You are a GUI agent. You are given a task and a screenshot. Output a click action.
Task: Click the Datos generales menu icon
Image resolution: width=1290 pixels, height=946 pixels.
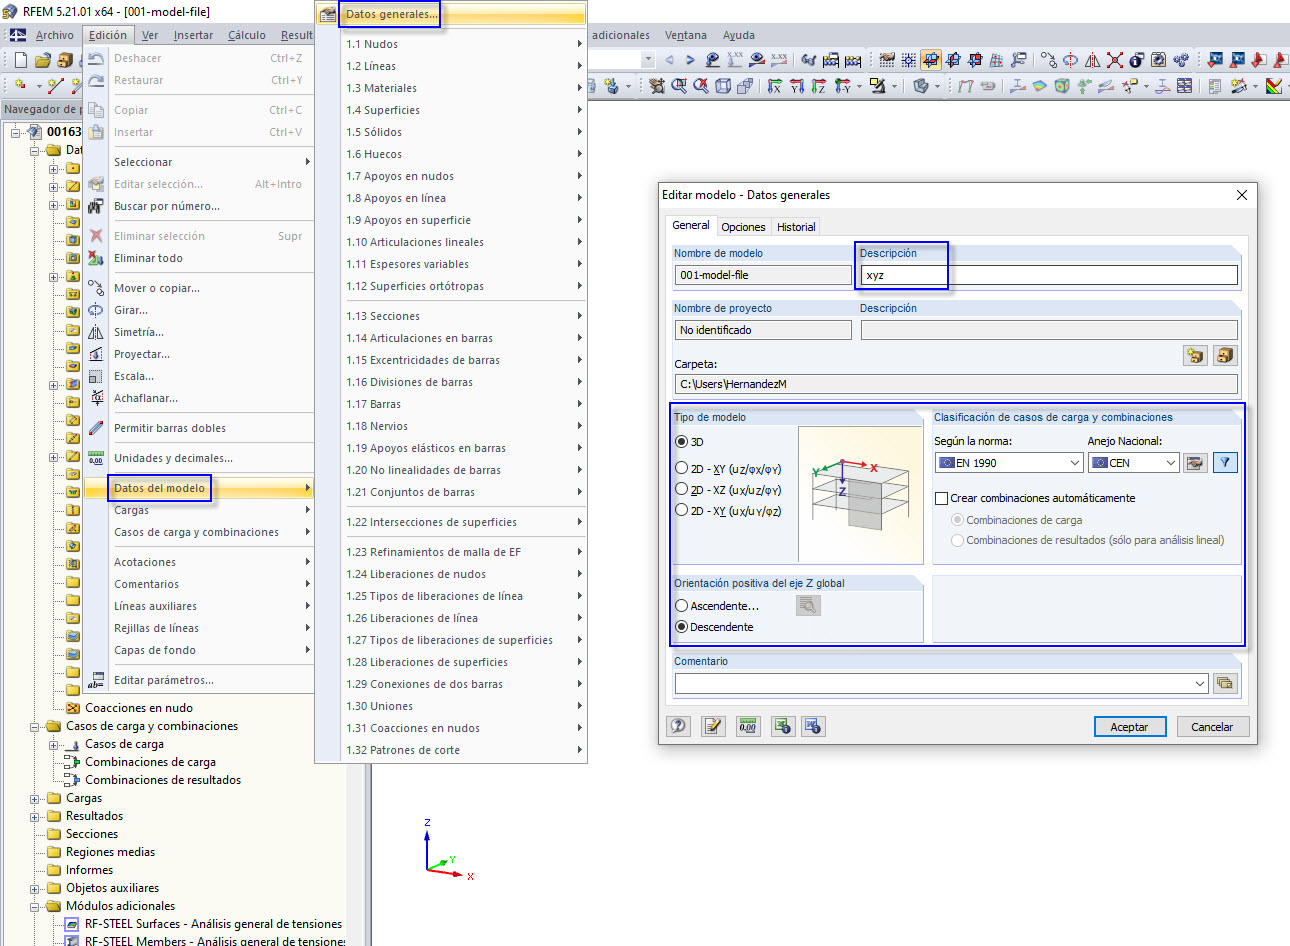[328, 14]
